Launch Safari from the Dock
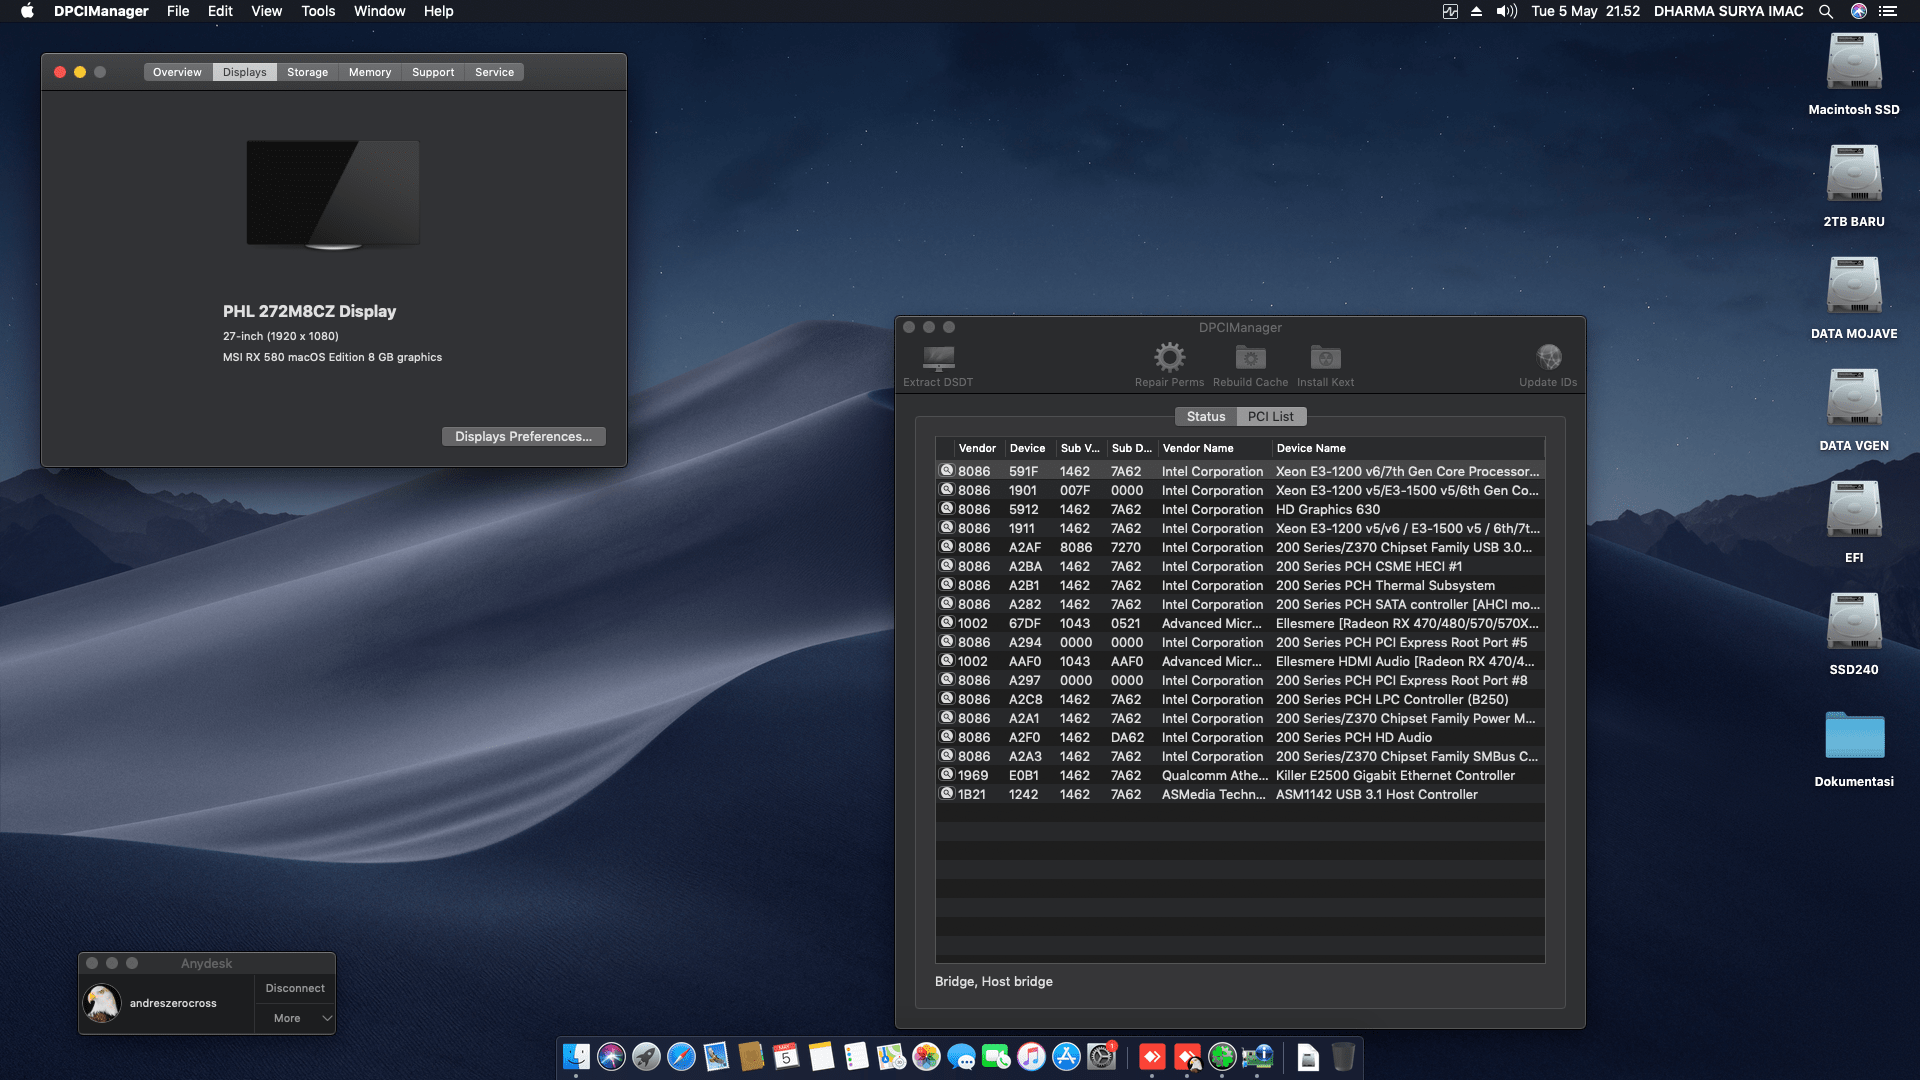The height and width of the screenshot is (1080, 1920). tap(682, 1057)
